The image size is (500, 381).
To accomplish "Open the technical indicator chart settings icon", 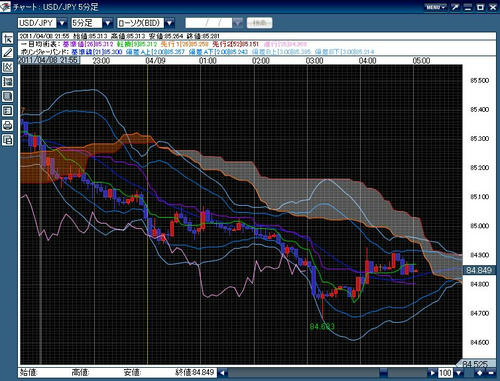I will click(8, 67).
